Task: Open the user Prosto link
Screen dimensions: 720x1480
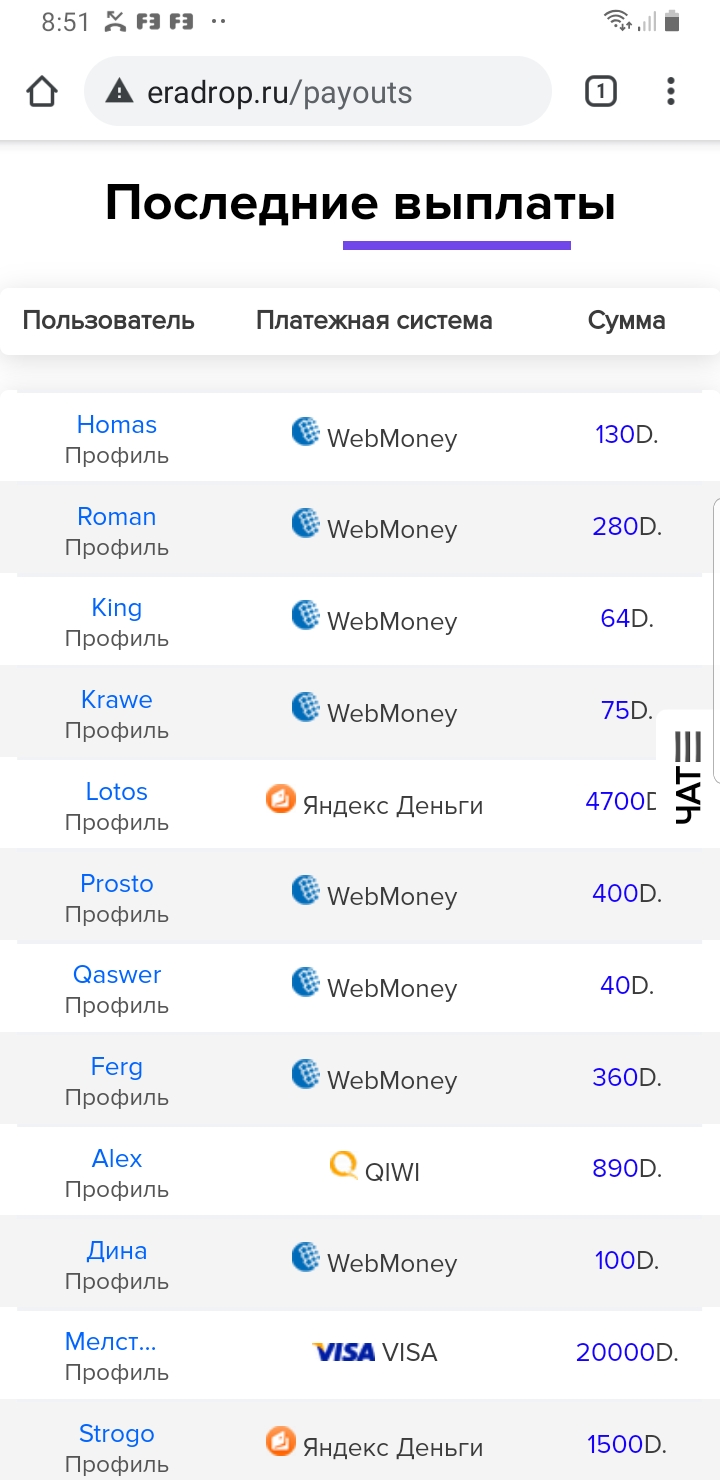Action: point(117,884)
